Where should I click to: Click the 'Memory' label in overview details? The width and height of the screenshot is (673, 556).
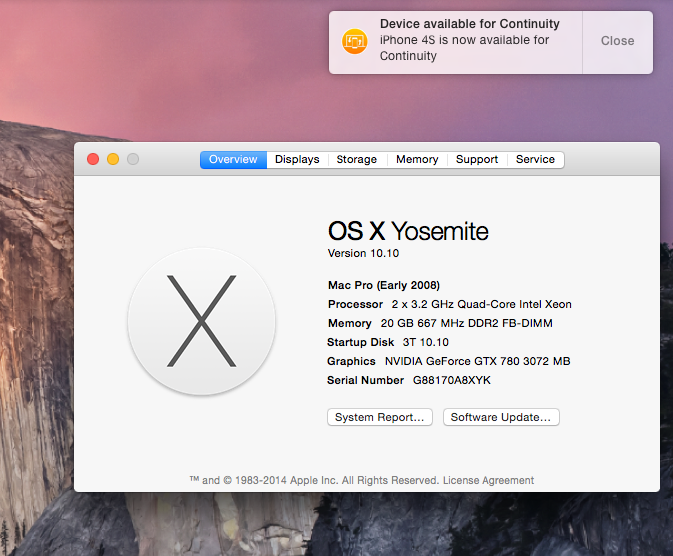[x=350, y=323]
